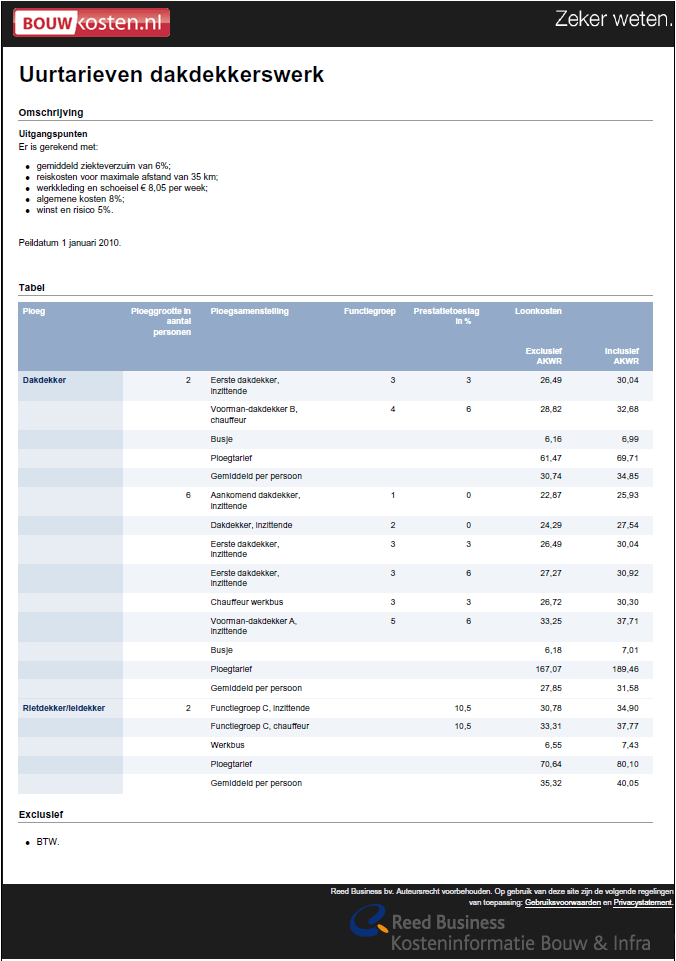The height and width of the screenshot is (961, 676).
Task: Click the value 34,85
Action: [x=628, y=476]
